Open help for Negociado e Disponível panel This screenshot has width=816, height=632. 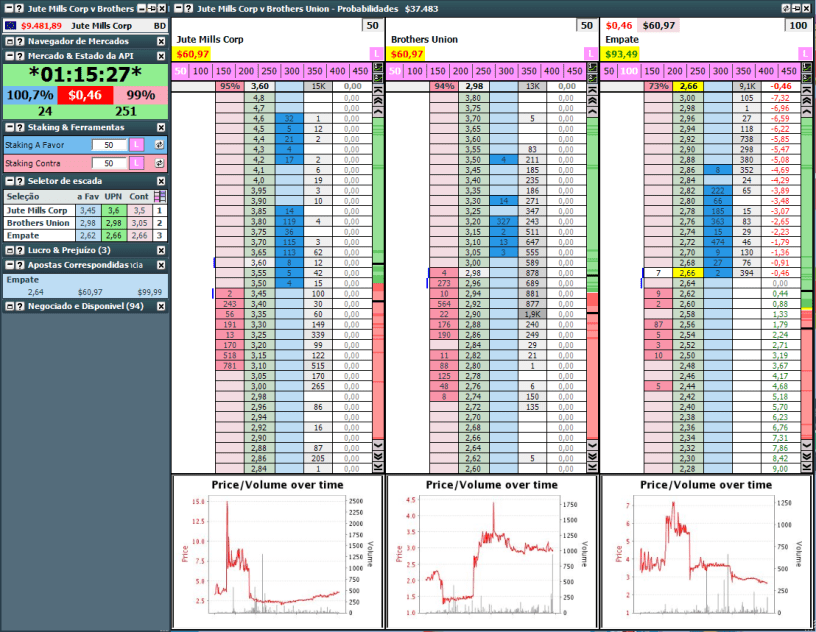[20, 306]
